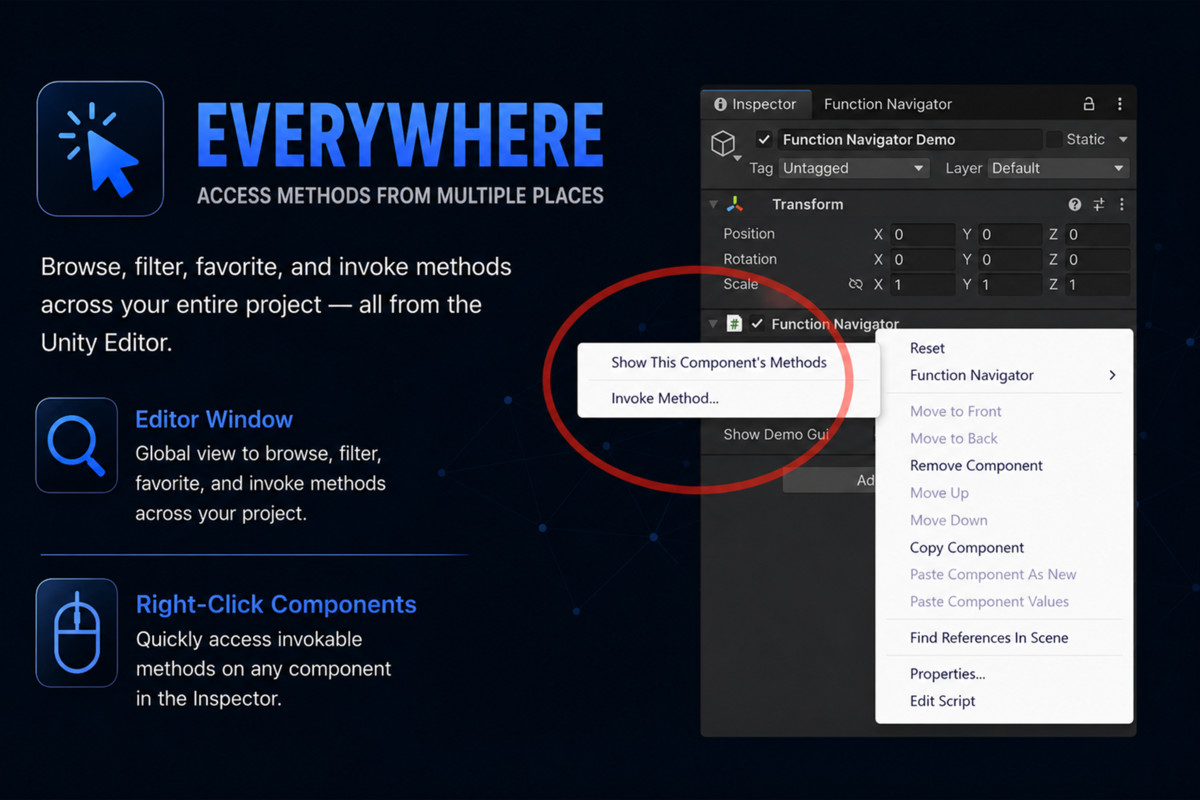Viewport: 1200px width, 800px height.
Task: Click the Show Demo Gui property label
Action: click(x=777, y=434)
